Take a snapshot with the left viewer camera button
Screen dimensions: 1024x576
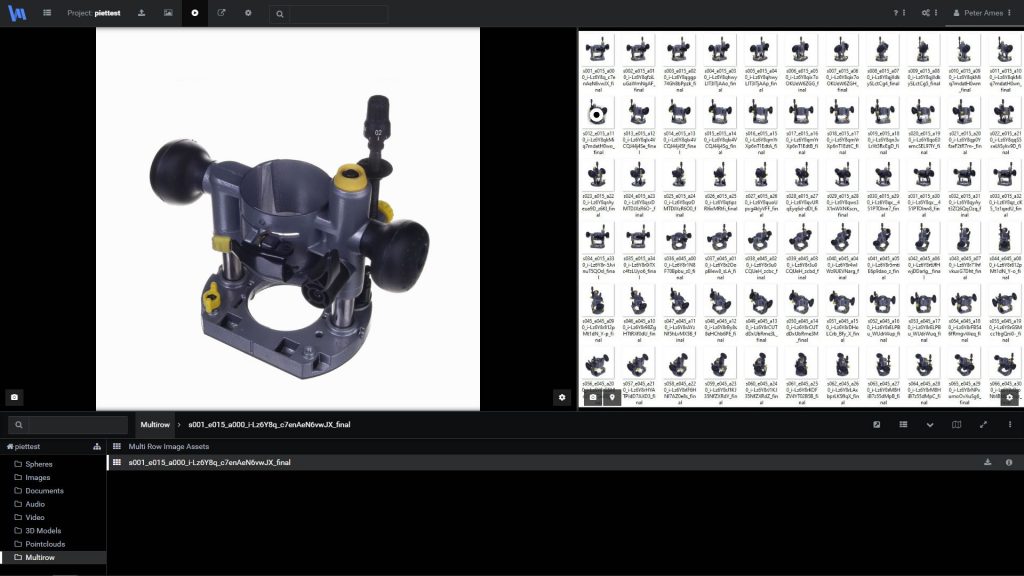(x=14, y=397)
